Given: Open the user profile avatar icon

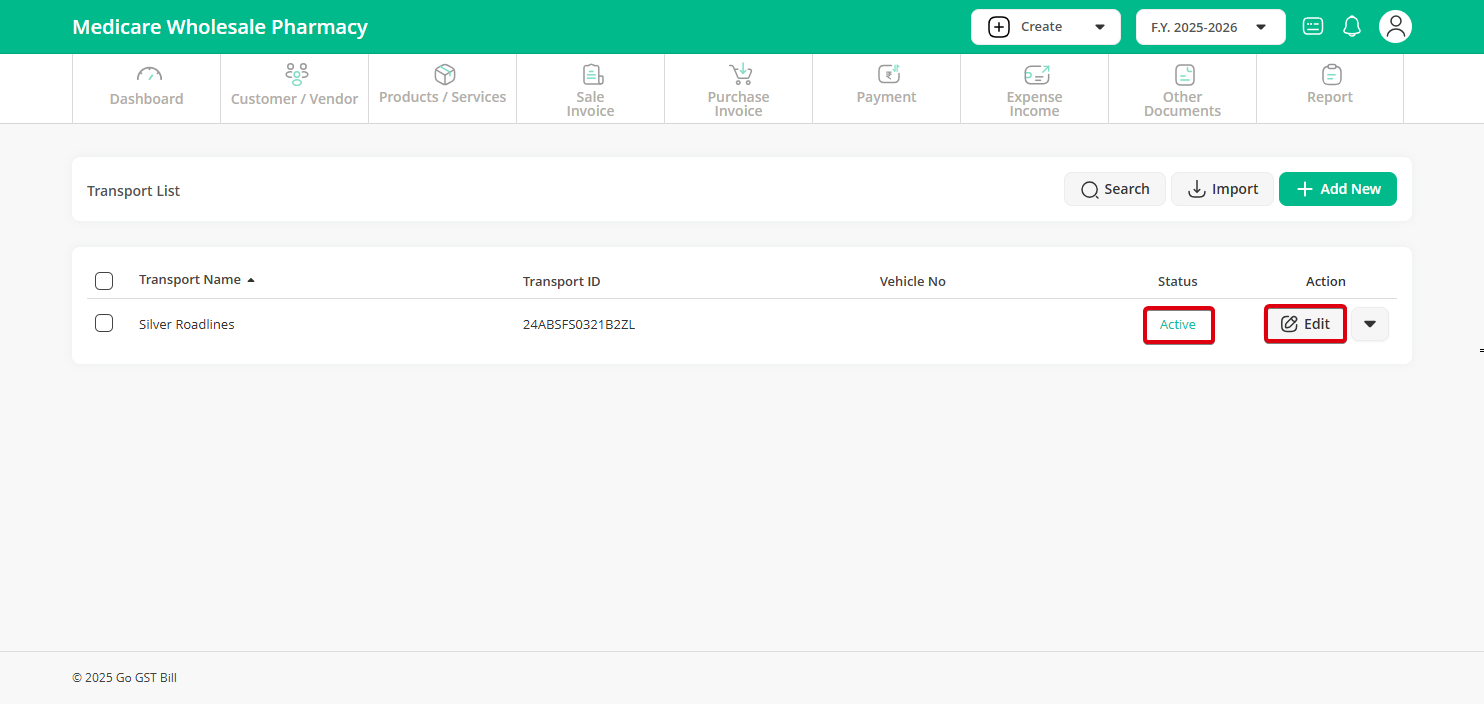Looking at the screenshot, I should click(1395, 27).
